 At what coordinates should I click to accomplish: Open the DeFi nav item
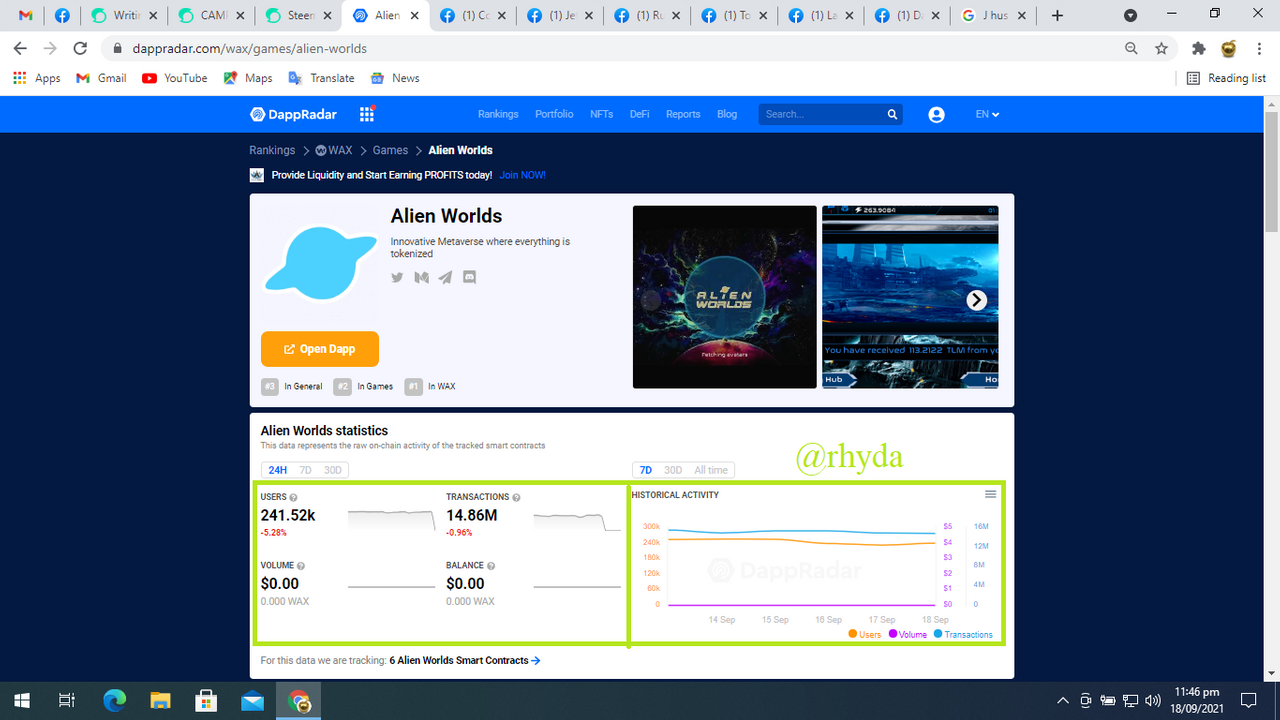pos(639,114)
